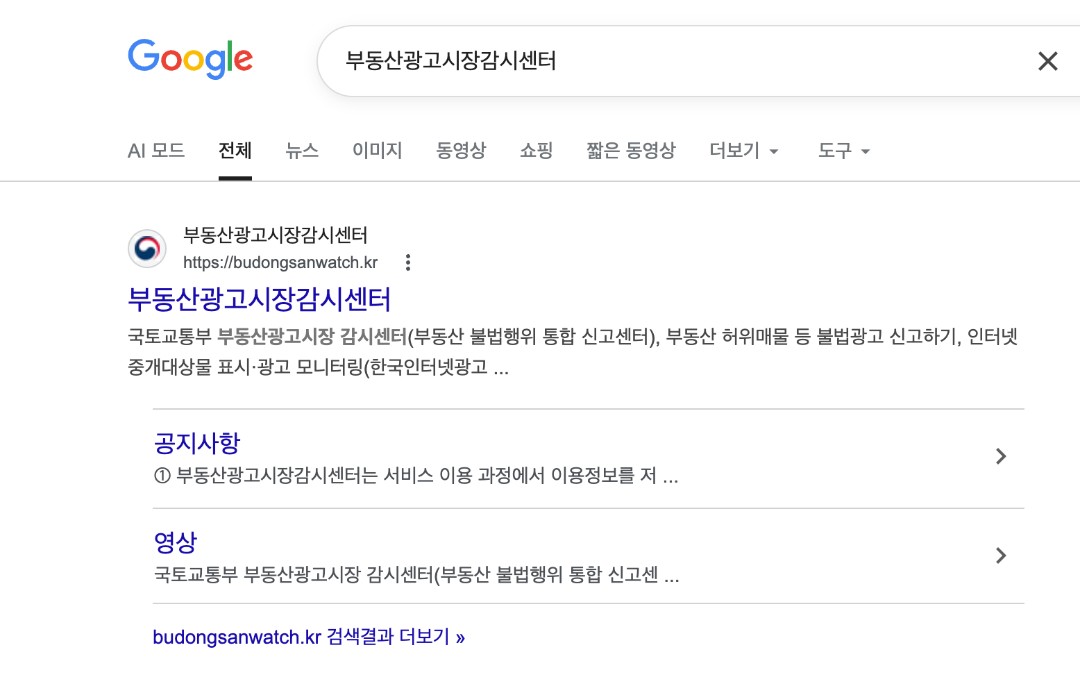Open the 영상 sitelink
The height and width of the screenshot is (693, 1080).
click(x=175, y=542)
